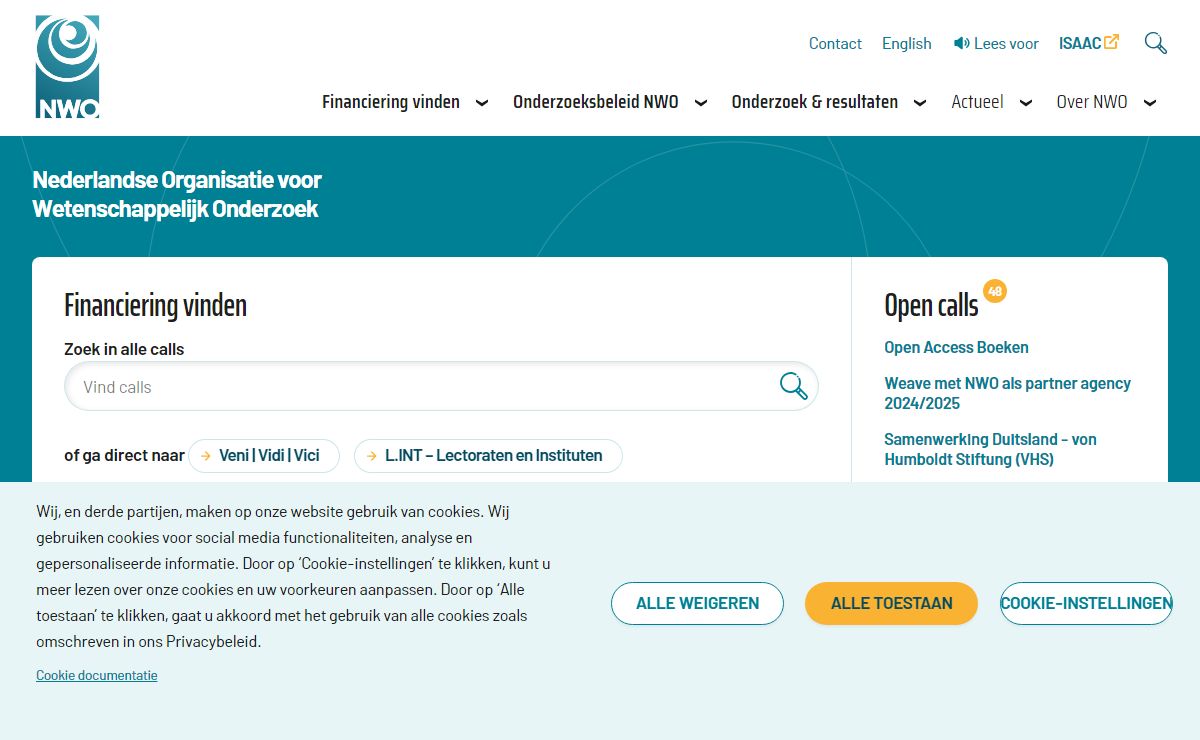Switch language to English
Viewport: 1200px width, 740px height.
(x=907, y=43)
